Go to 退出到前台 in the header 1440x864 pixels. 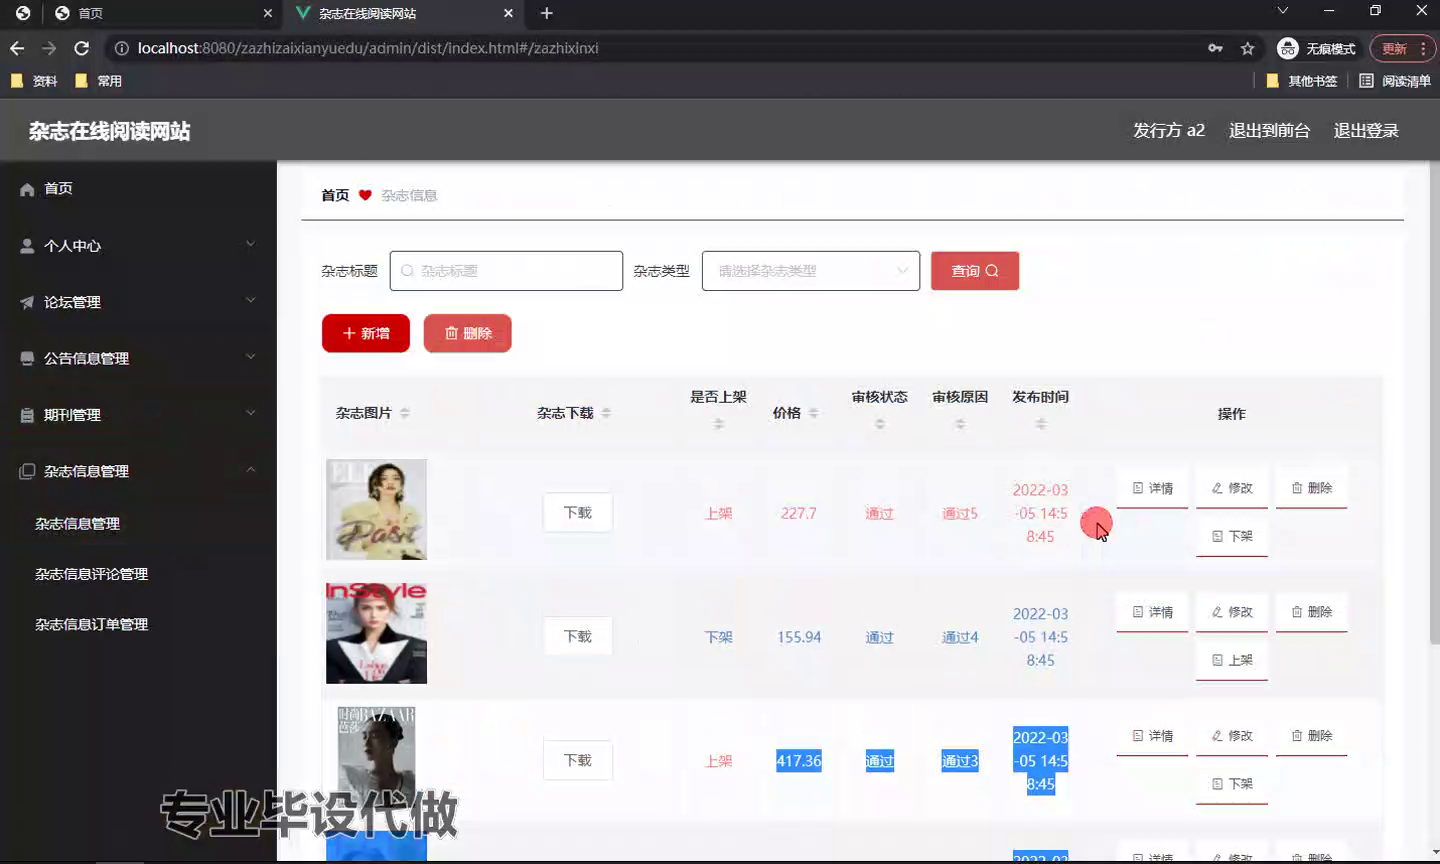pos(1269,131)
